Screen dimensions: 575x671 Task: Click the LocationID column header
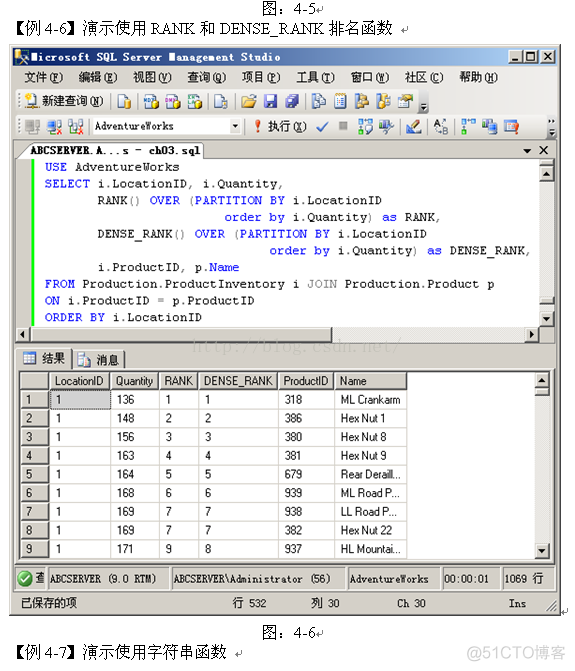[x=80, y=381]
